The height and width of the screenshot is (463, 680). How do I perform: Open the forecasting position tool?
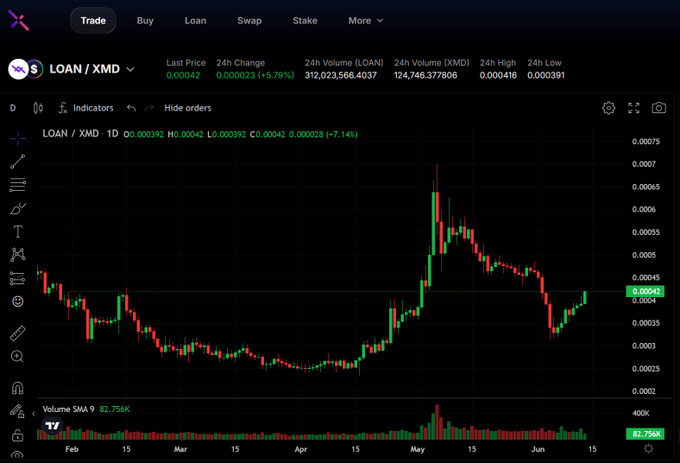(x=18, y=278)
